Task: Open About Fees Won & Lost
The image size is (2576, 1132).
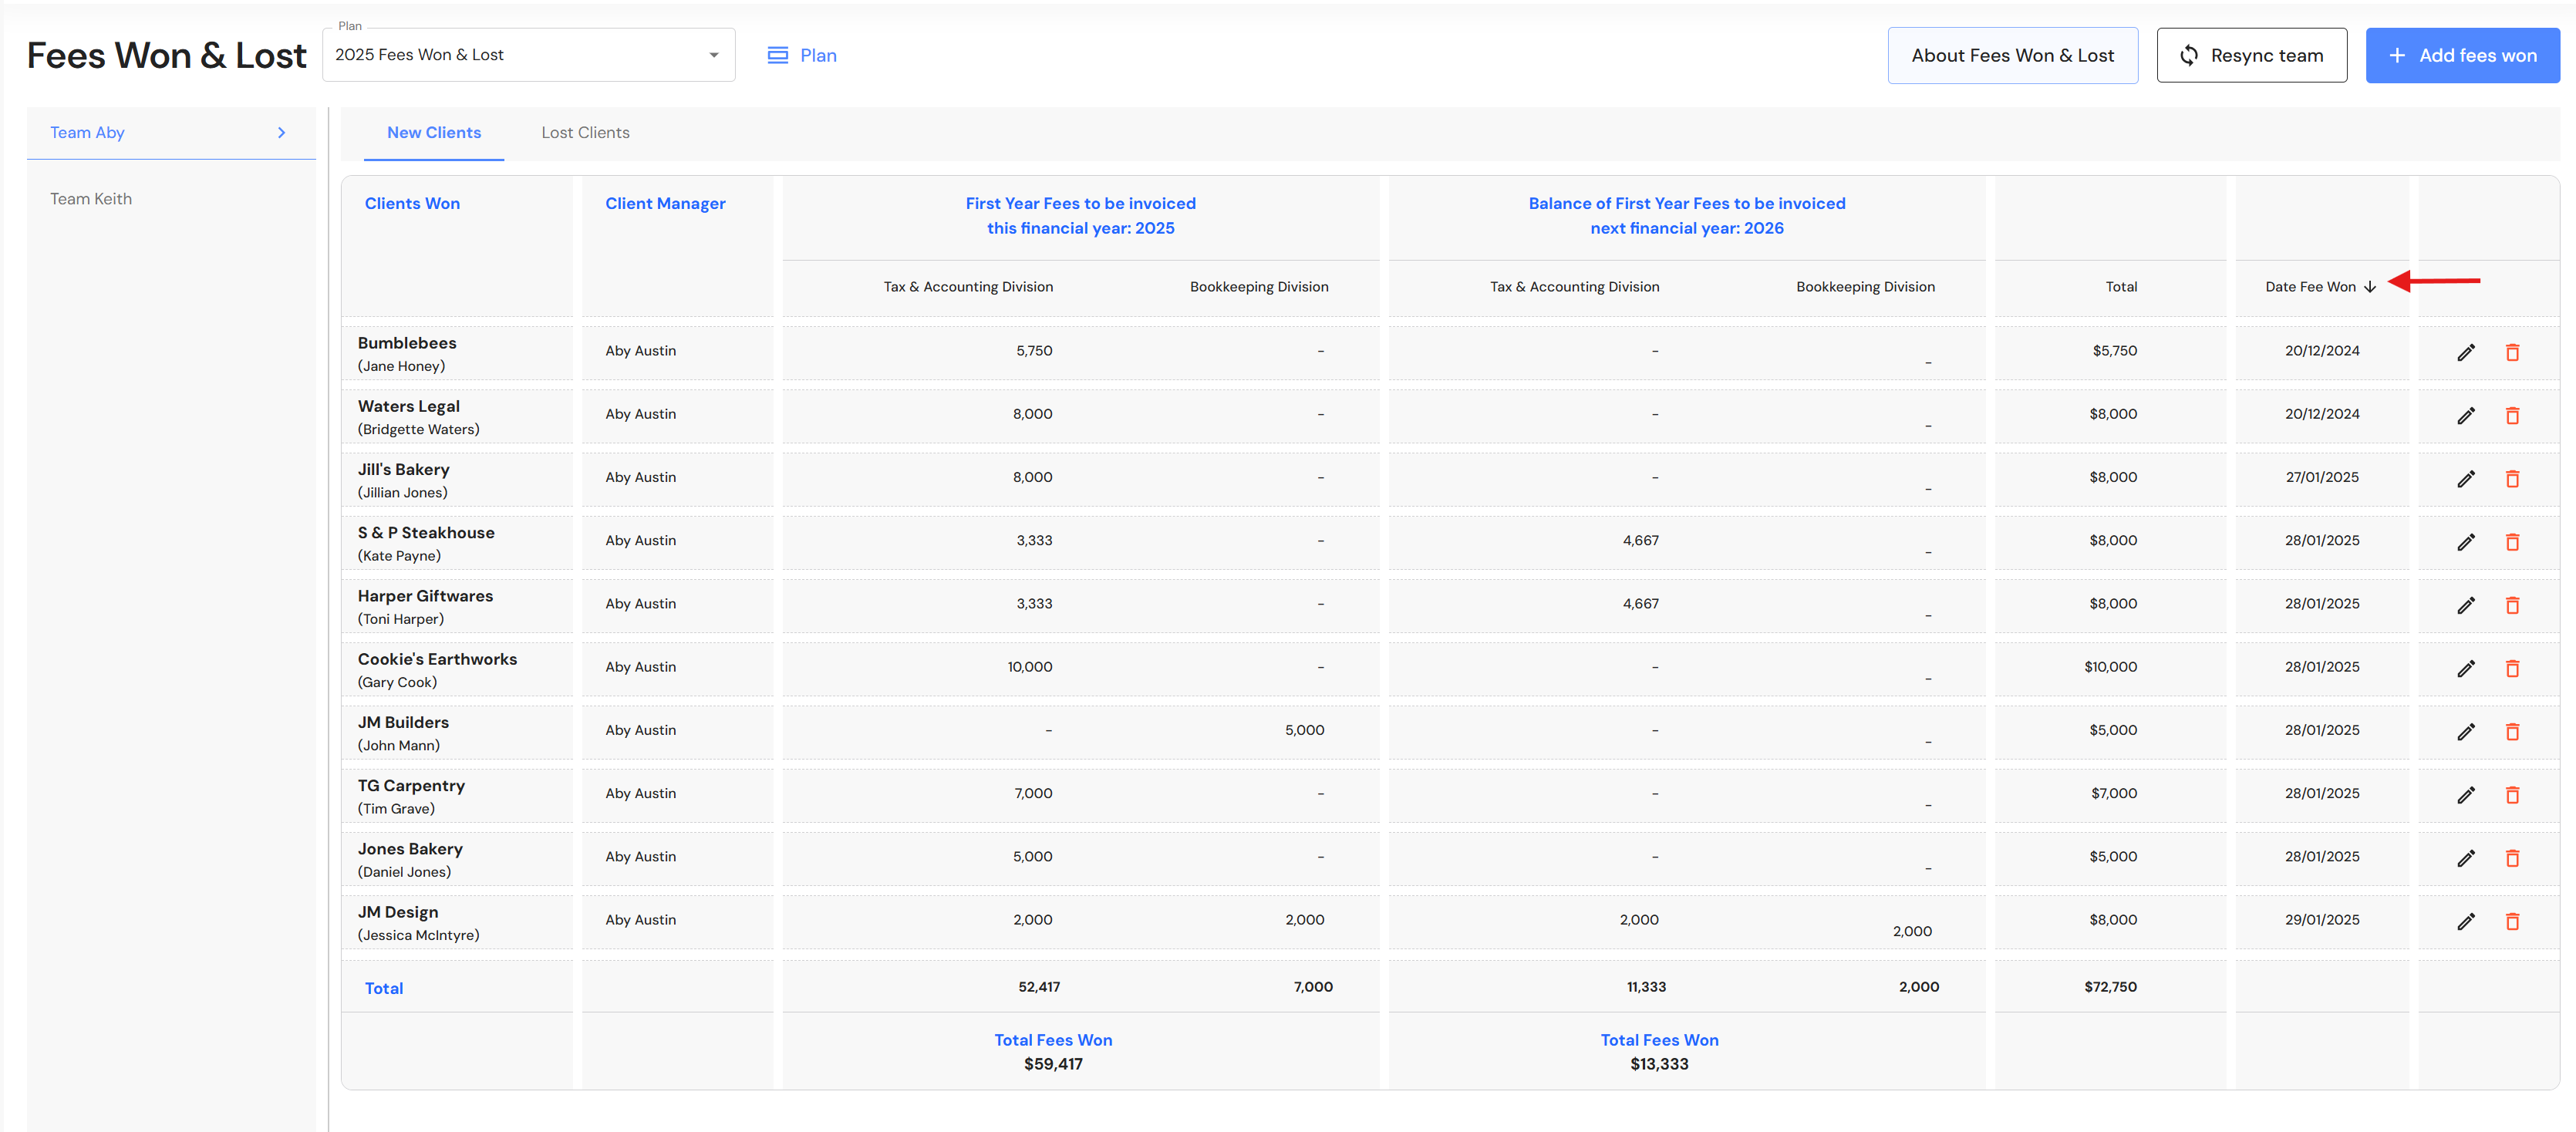Action: pos(2011,55)
